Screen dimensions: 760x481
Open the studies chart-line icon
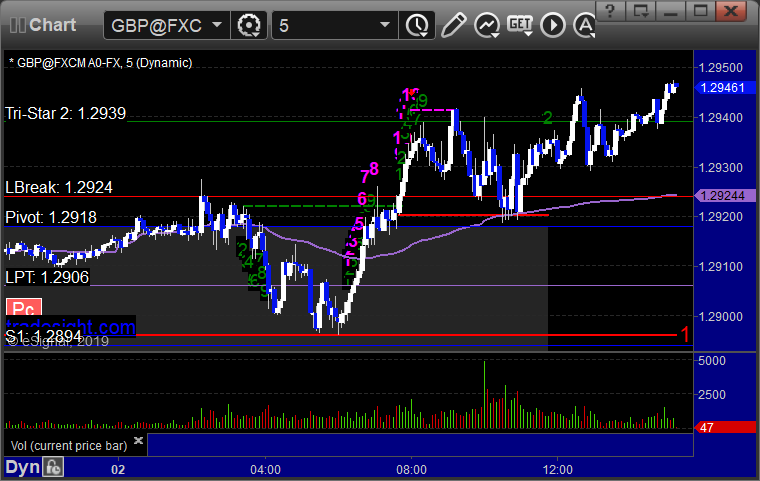487,25
